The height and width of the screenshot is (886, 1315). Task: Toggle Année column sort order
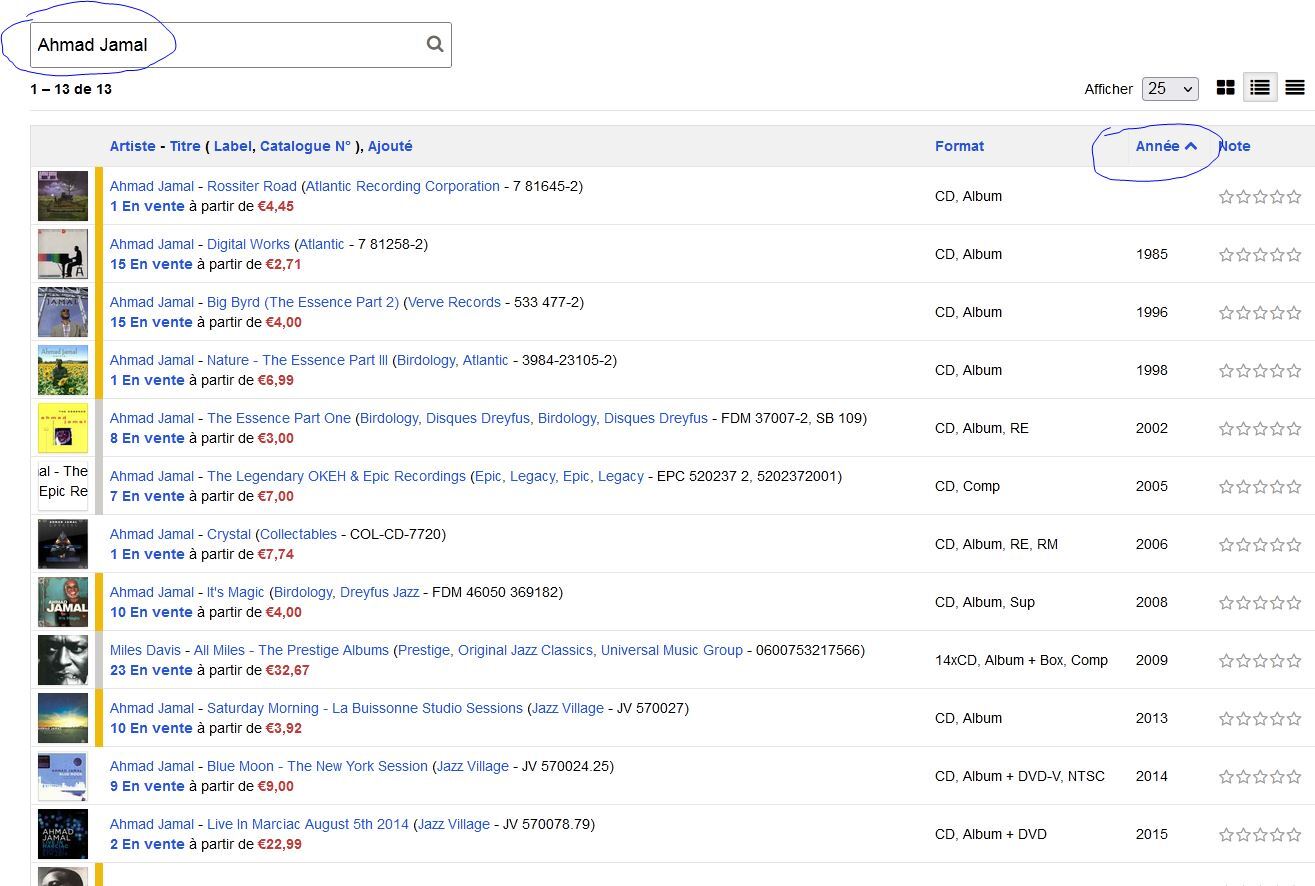click(x=1165, y=146)
